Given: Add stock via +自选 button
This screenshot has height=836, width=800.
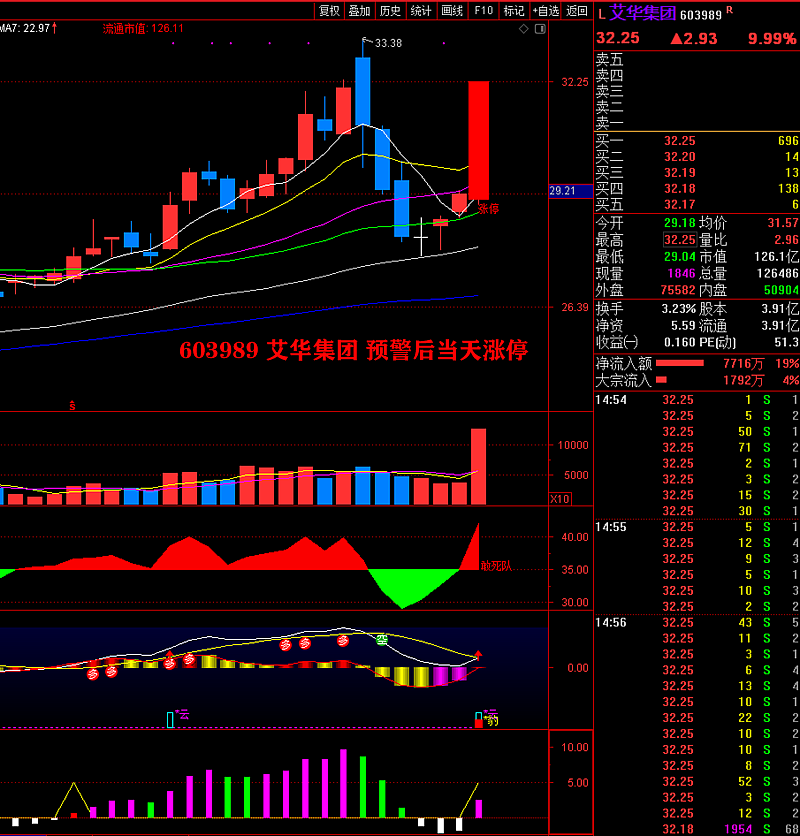Looking at the screenshot, I should (x=546, y=10).
